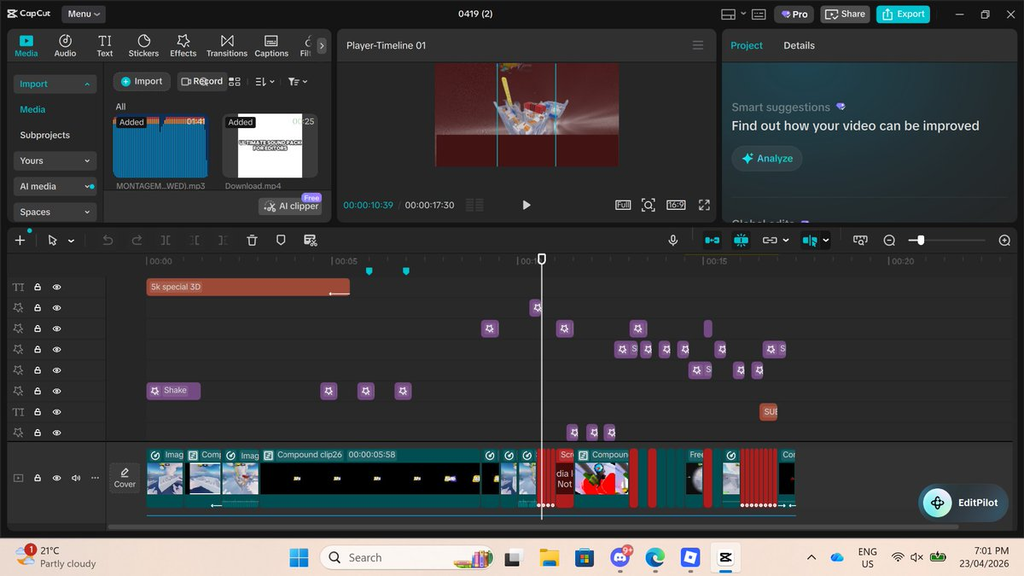
Task: Open the Transitions panel
Action: 227,46
